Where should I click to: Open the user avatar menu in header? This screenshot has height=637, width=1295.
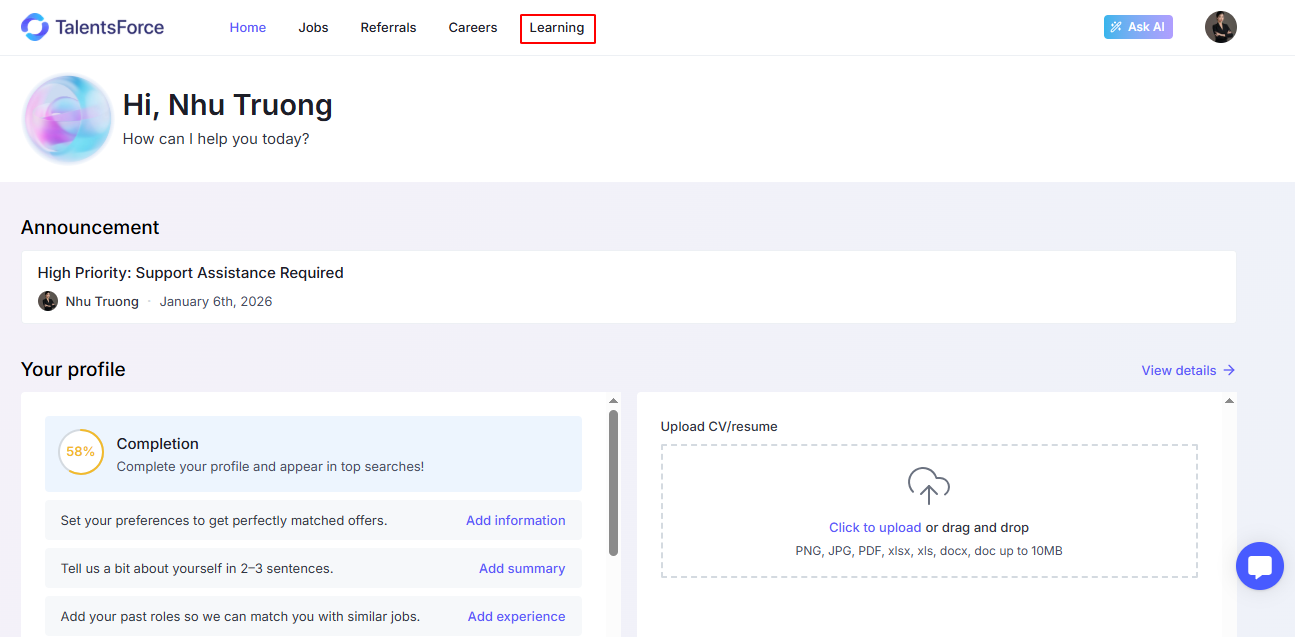[1221, 27]
